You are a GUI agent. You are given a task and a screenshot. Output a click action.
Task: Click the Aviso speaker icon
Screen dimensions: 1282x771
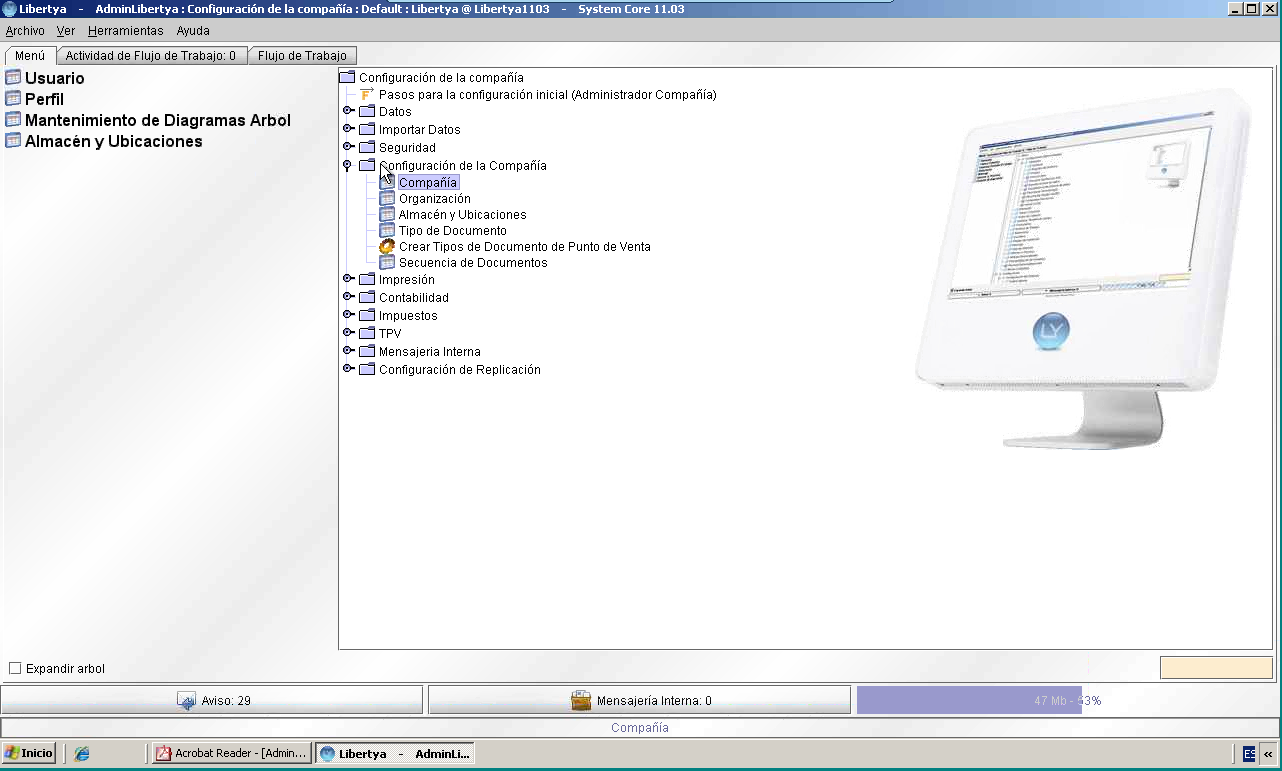pos(186,700)
